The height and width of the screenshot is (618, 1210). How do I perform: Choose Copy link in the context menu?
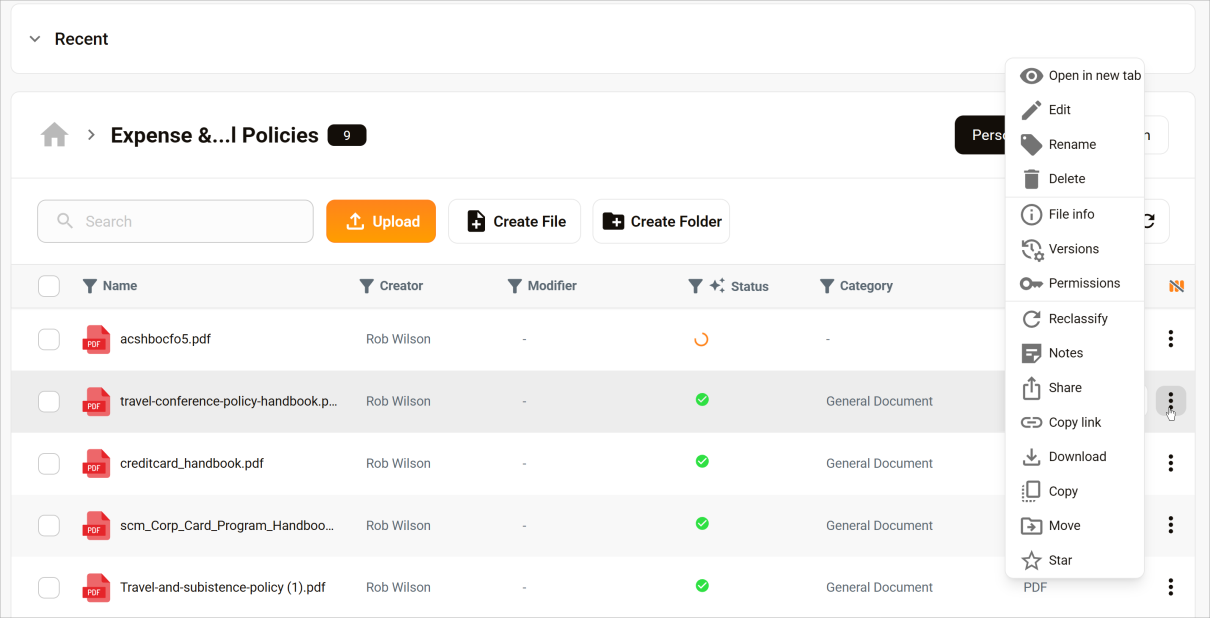(x=1075, y=422)
